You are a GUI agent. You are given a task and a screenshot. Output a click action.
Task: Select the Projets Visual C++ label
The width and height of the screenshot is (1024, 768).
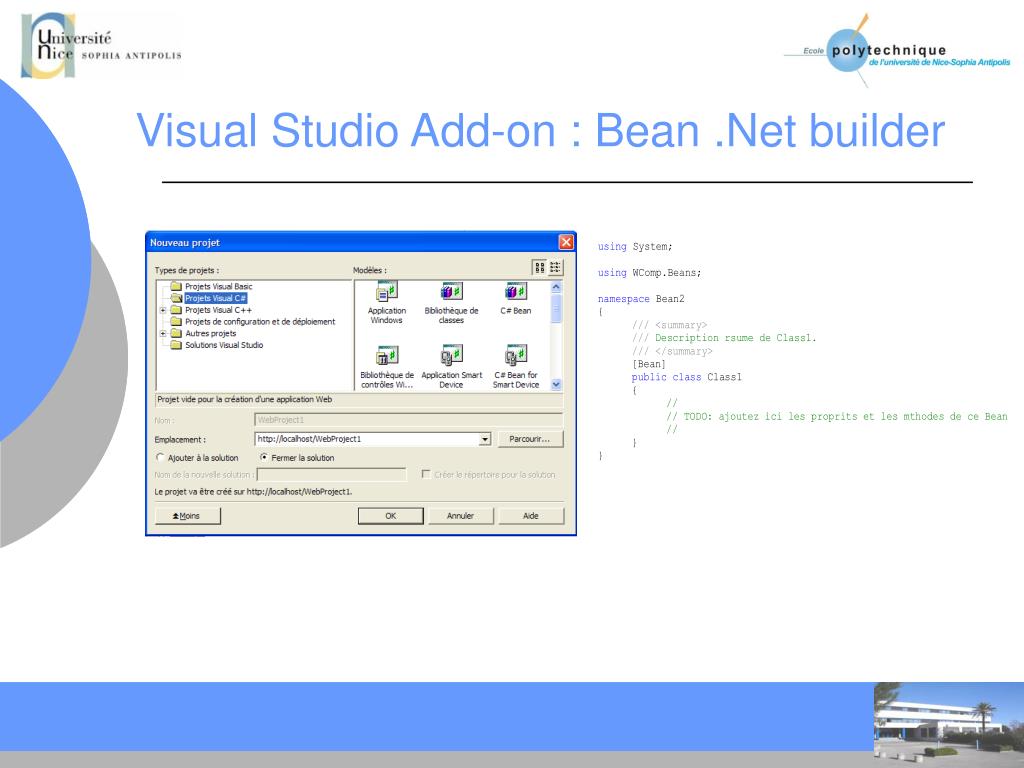pyautogui.click(x=218, y=310)
